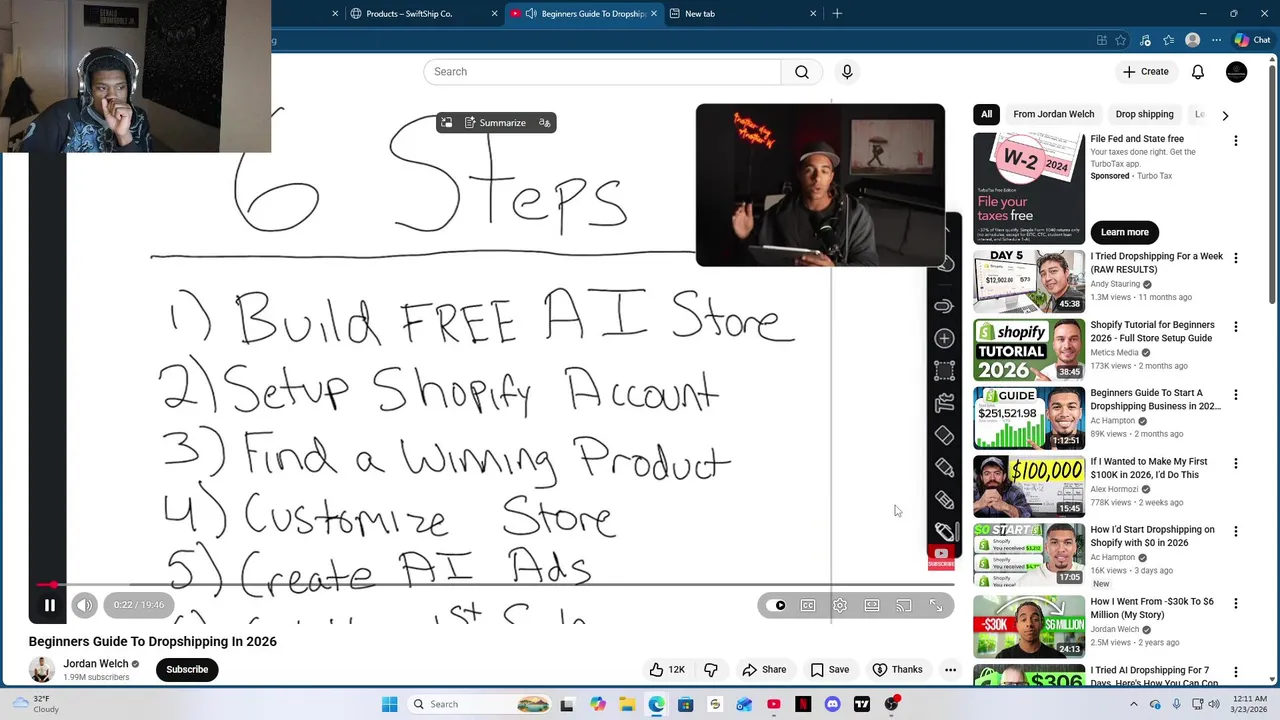Image resolution: width=1280 pixels, height=720 pixels.
Task: Open options for Beginners Guide To Start A Dropshipping
Action: click(x=1236, y=395)
